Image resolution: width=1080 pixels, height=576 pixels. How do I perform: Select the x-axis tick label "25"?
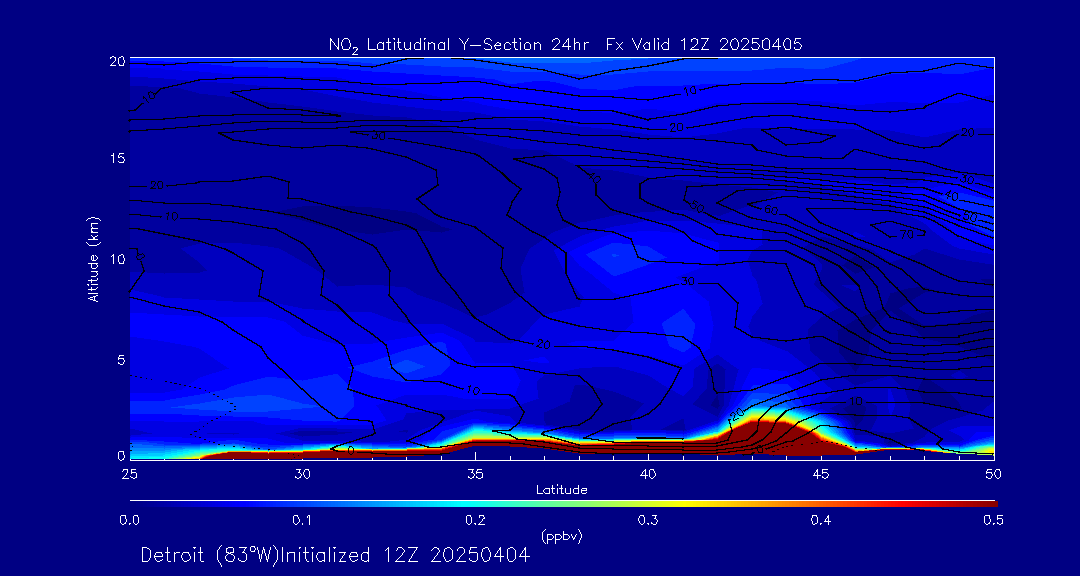[129, 474]
